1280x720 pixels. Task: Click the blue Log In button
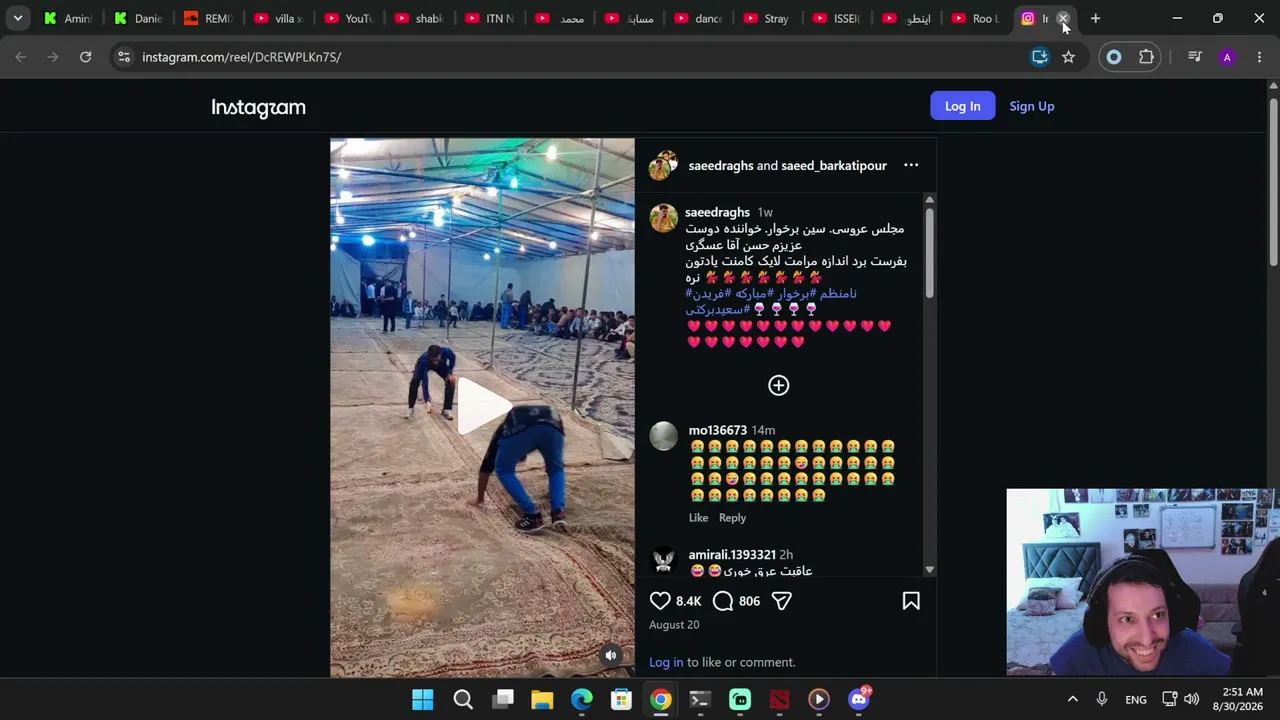pos(963,106)
